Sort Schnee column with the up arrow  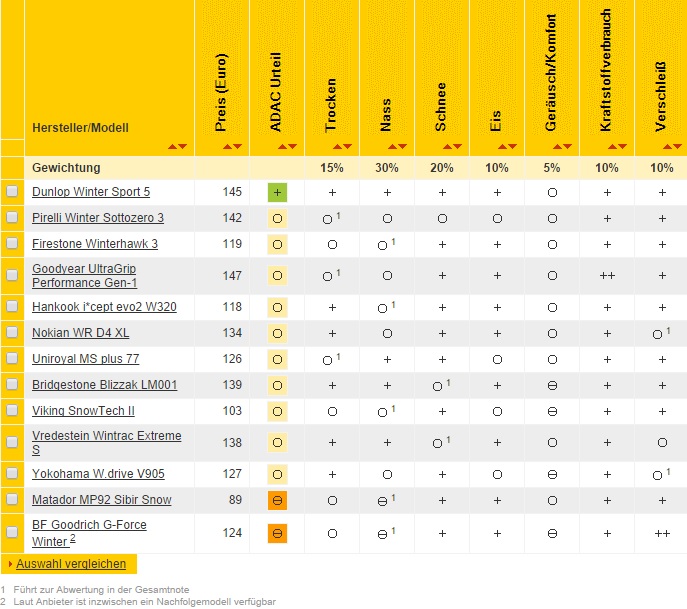[447, 146]
